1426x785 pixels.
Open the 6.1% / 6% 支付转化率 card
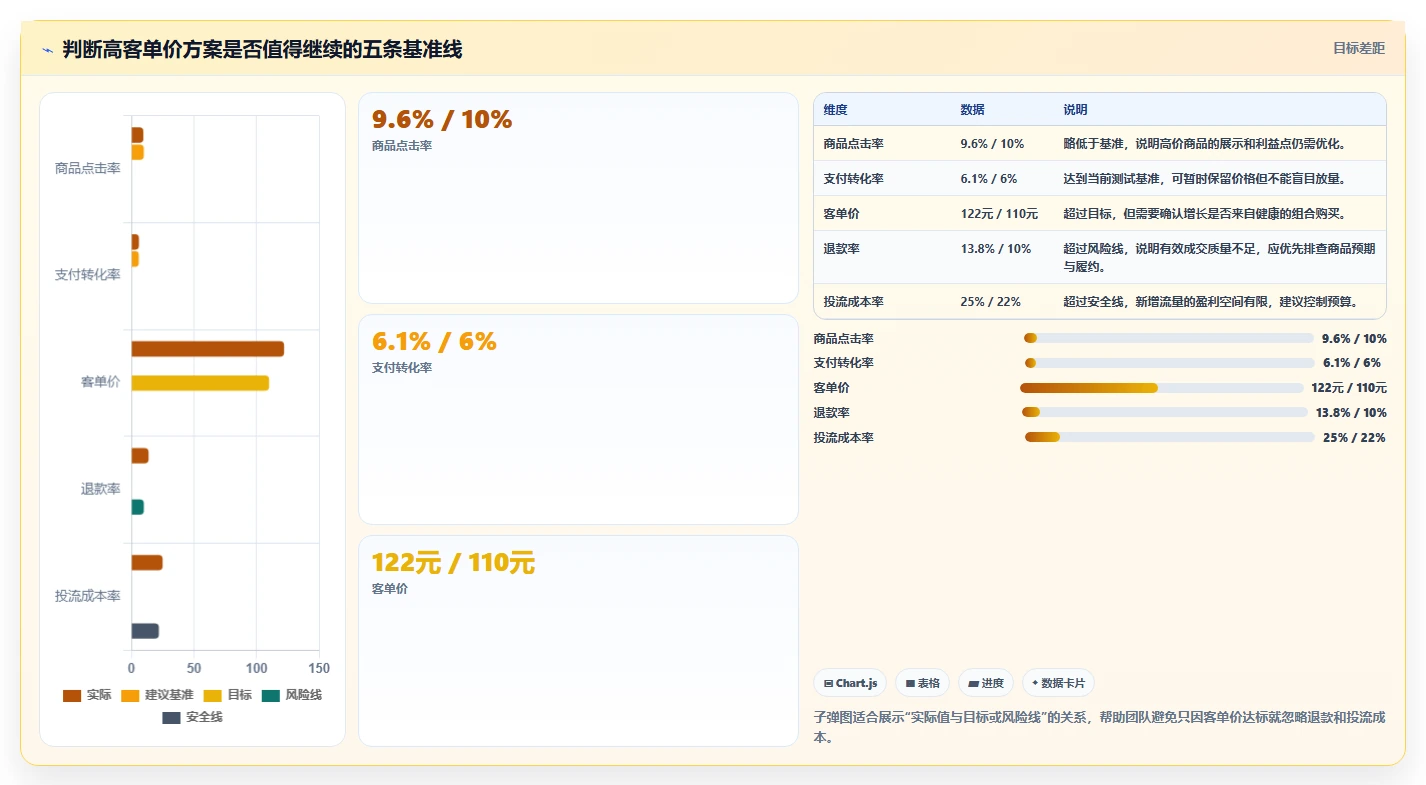(578, 420)
